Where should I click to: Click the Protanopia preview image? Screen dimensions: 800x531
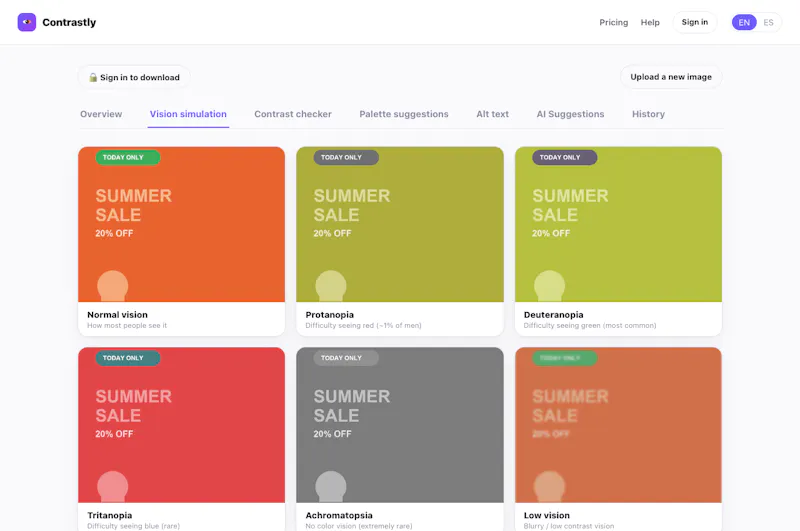tap(400, 224)
